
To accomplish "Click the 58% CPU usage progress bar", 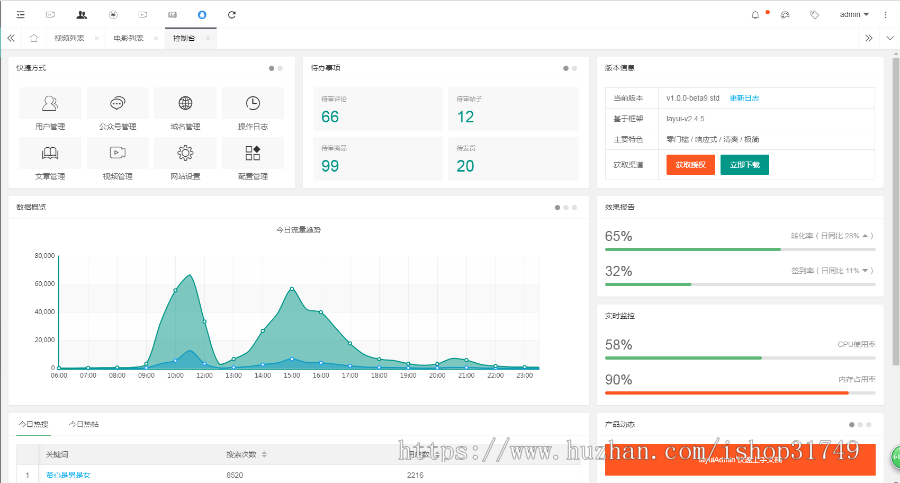I will [740, 358].
